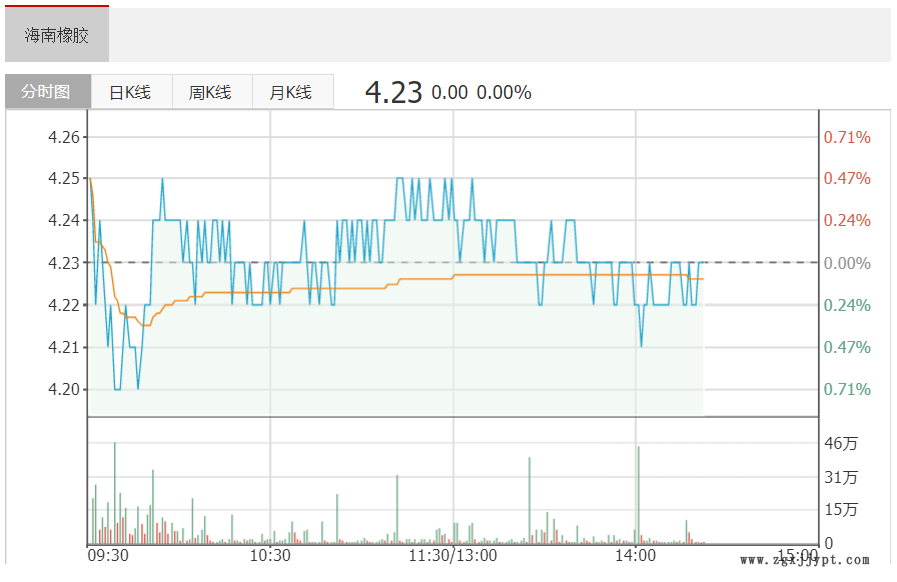The width and height of the screenshot is (897, 582).
Task: Click the 4.22 price axis label
Action: pyautogui.click(x=64, y=305)
